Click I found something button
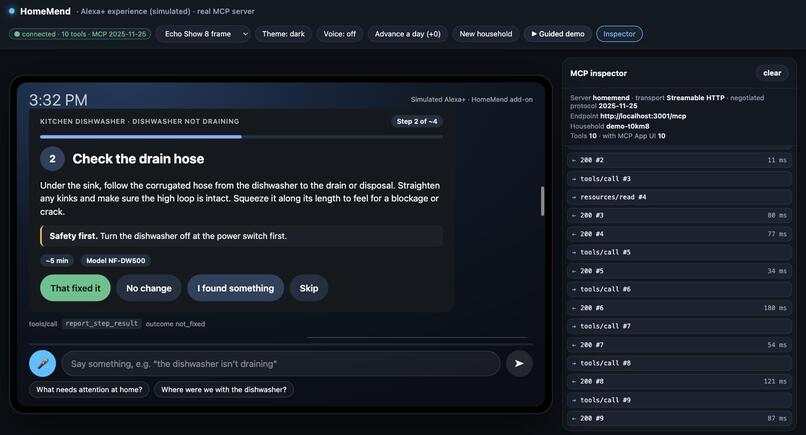The width and height of the screenshot is (806, 435). pos(235,288)
